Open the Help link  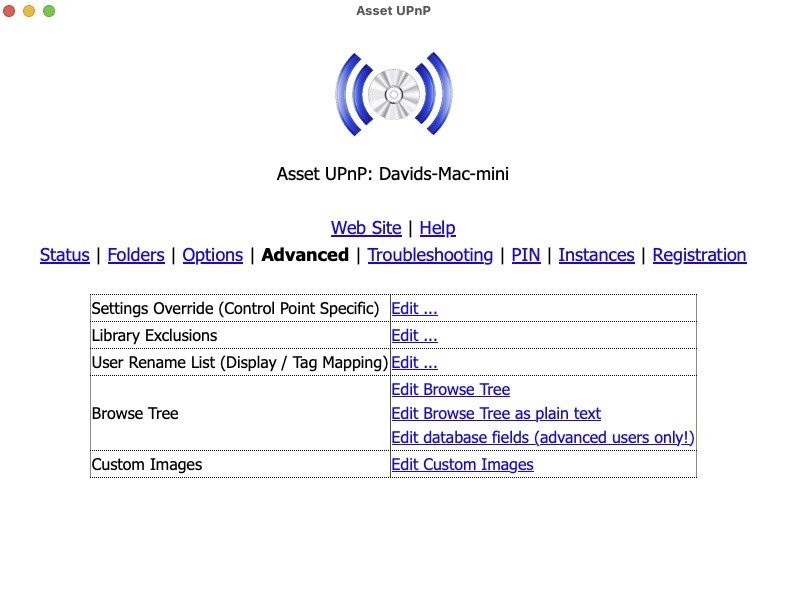click(437, 228)
